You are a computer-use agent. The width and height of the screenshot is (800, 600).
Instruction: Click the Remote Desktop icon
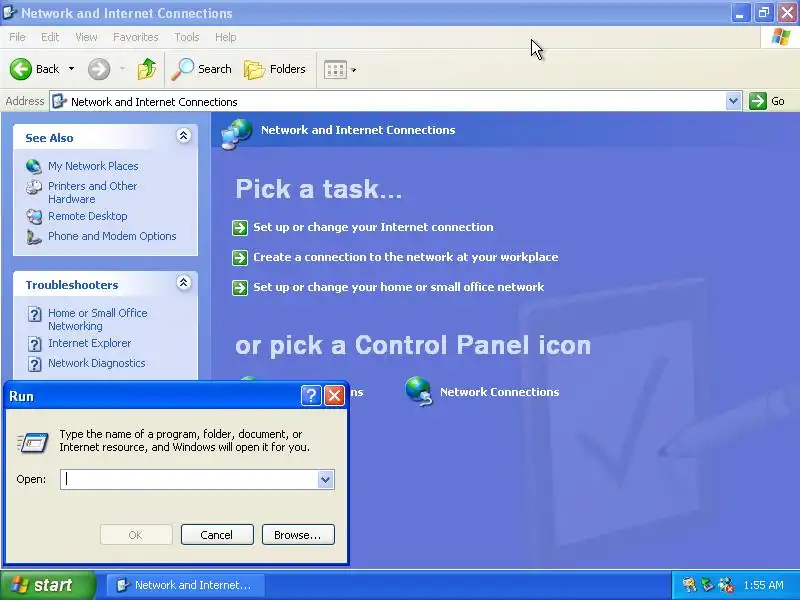tap(34, 216)
